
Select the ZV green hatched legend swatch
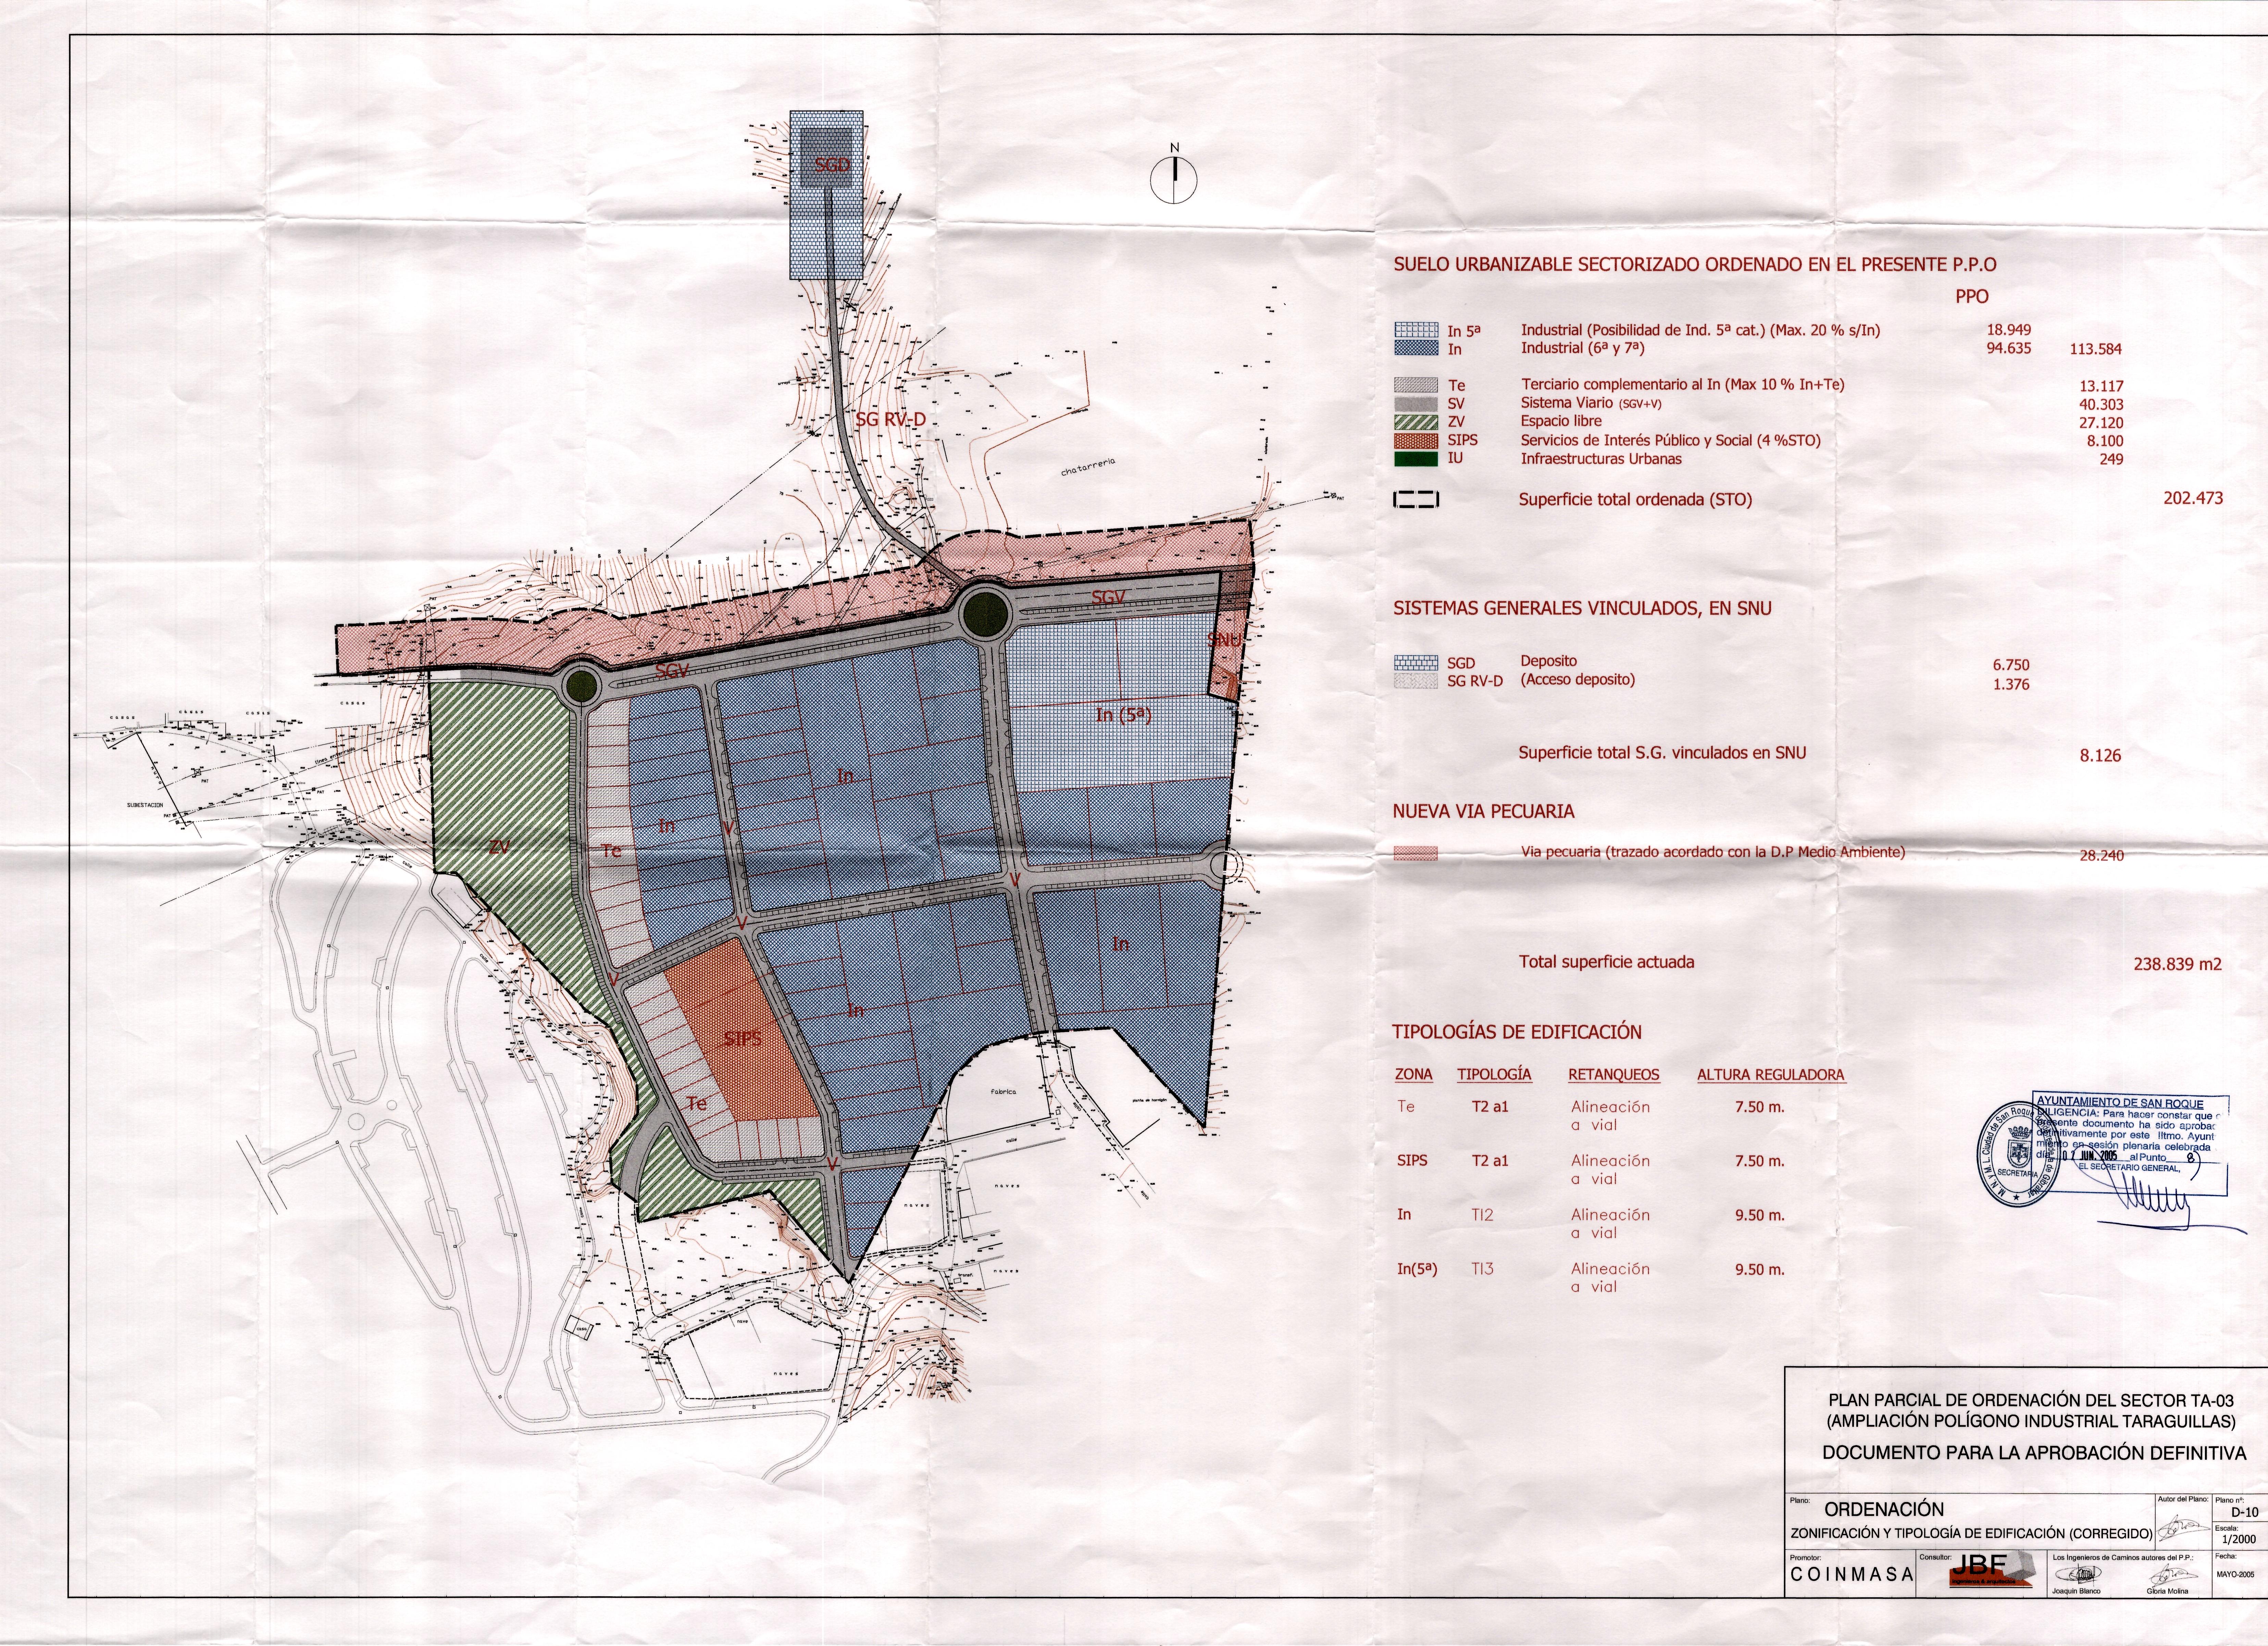tap(1416, 422)
